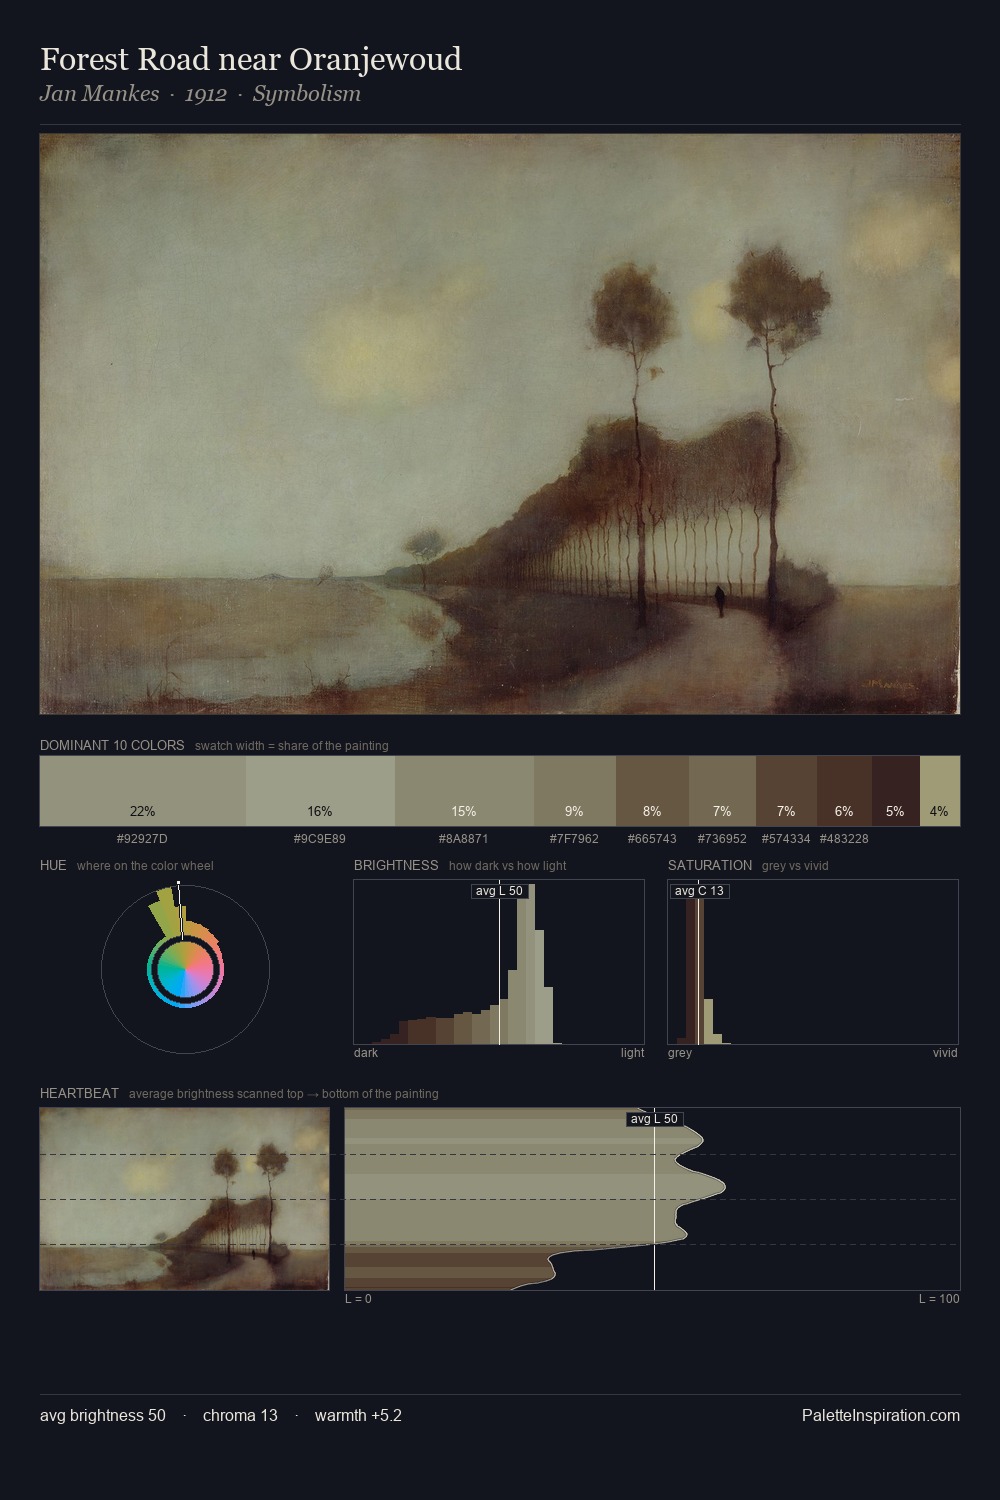Click the 22% swatch #92927D
The image size is (1000, 1500).
[143, 791]
